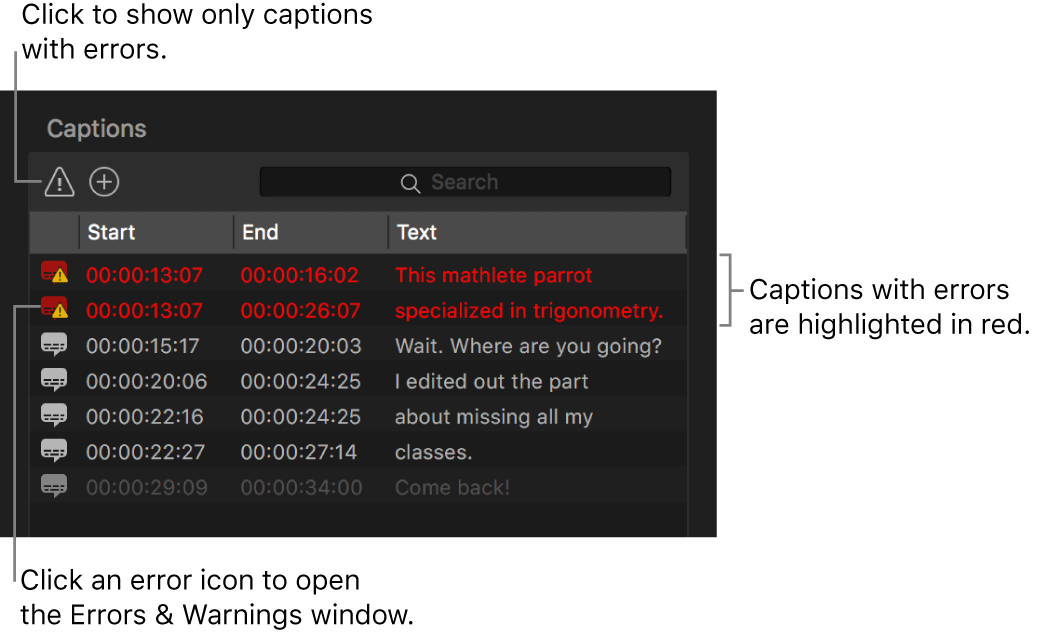Click the caption icon beside 'about missing all my'
The height and width of the screenshot is (638, 1048).
click(x=54, y=416)
